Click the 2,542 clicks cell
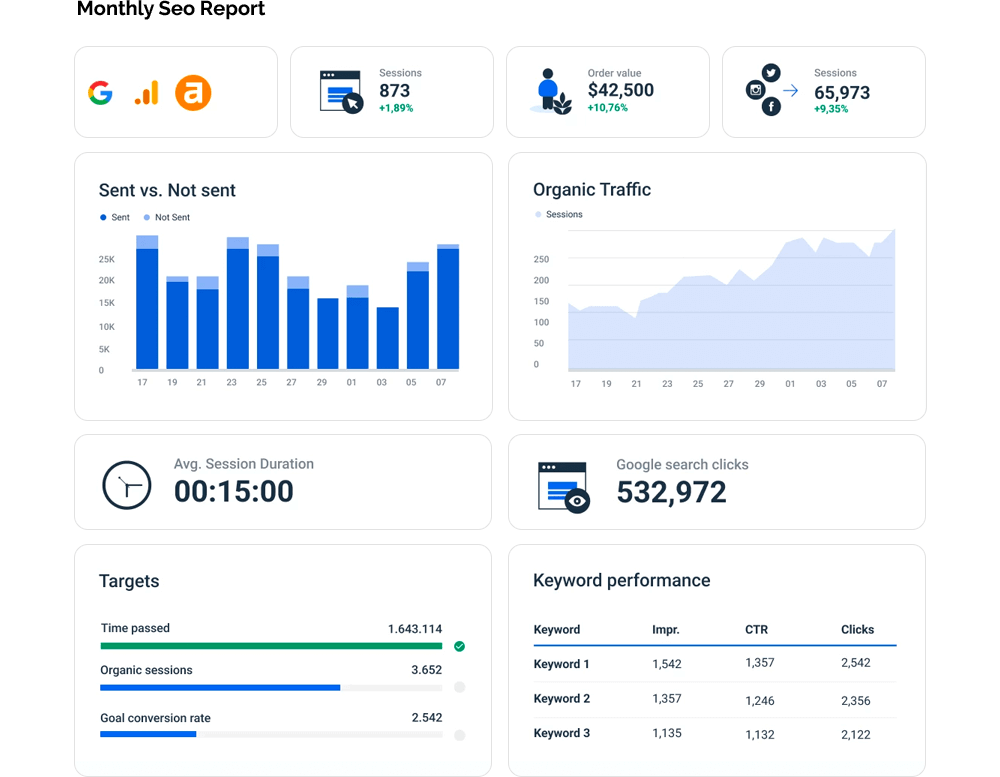1000x777 pixels. tap(855, 663)
